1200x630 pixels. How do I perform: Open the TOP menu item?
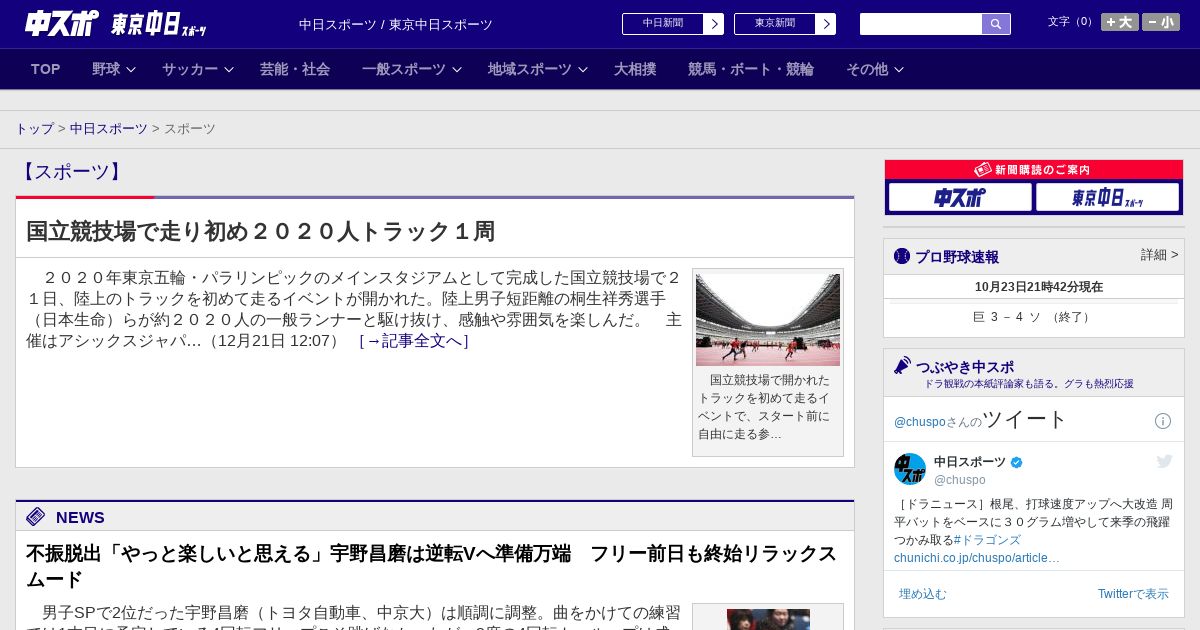[x=46, y=69]
